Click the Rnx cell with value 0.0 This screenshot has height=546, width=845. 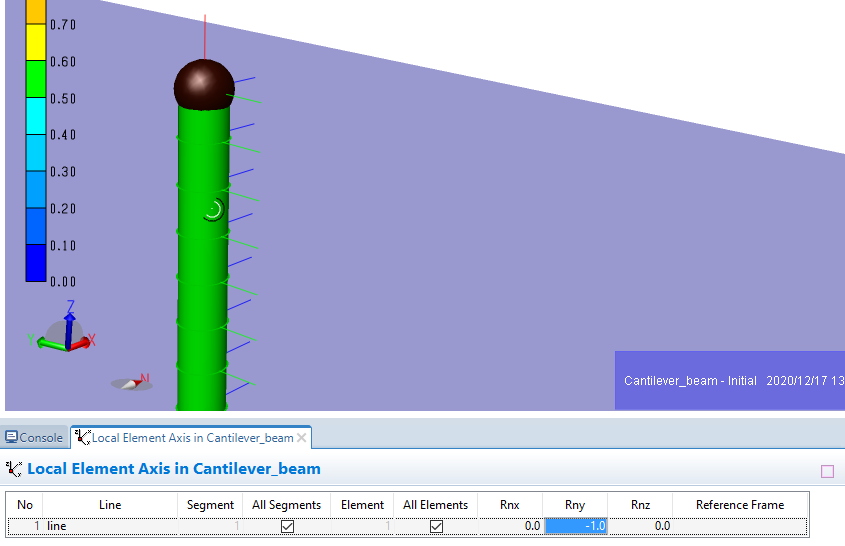point(510,526)
